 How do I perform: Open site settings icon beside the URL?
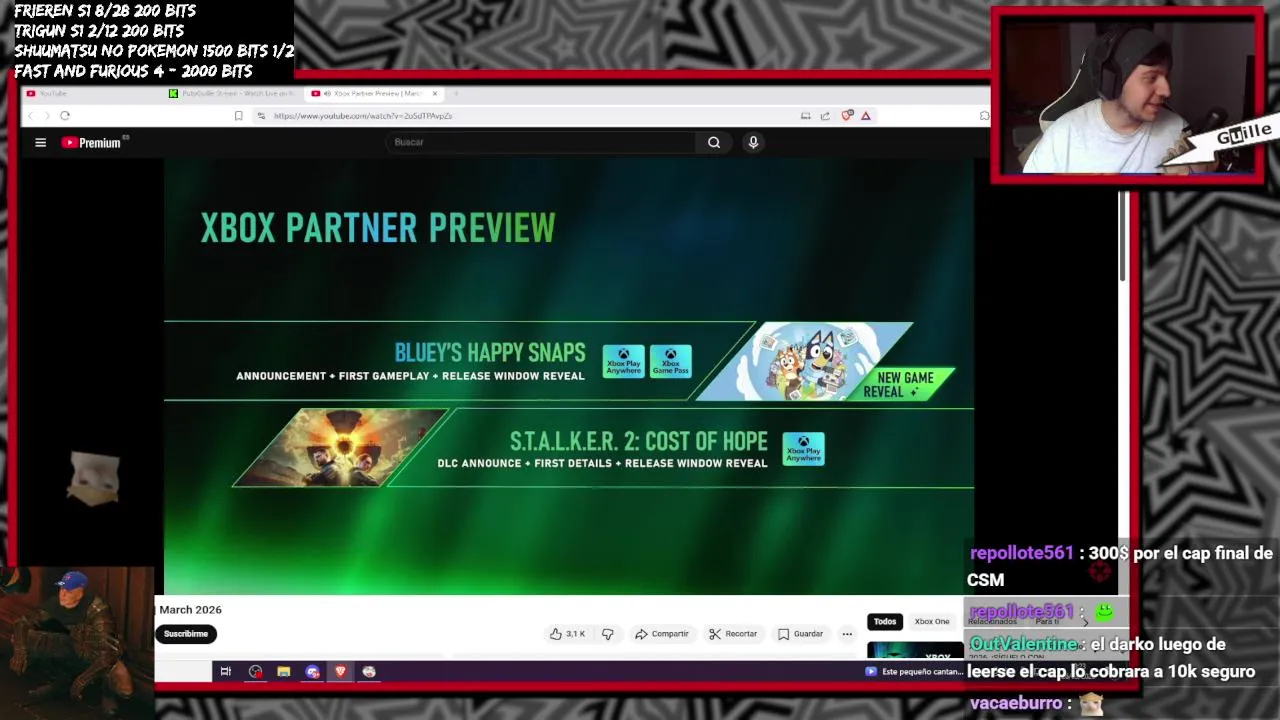tap(261, 116)
